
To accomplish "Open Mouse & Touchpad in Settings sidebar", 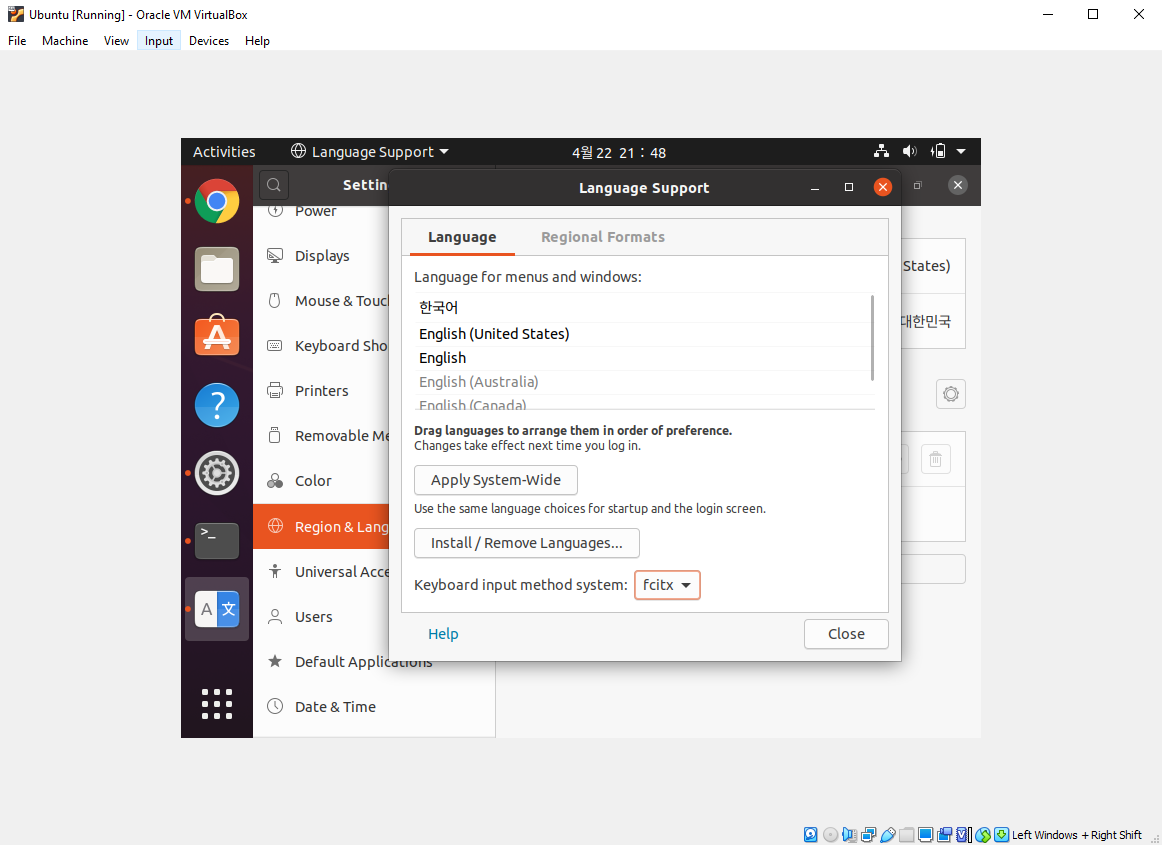I will (322, 301).
